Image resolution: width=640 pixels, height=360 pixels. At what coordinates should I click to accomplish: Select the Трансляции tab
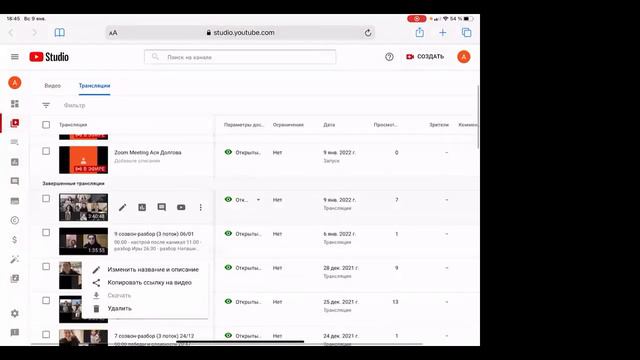pos(94,86)
